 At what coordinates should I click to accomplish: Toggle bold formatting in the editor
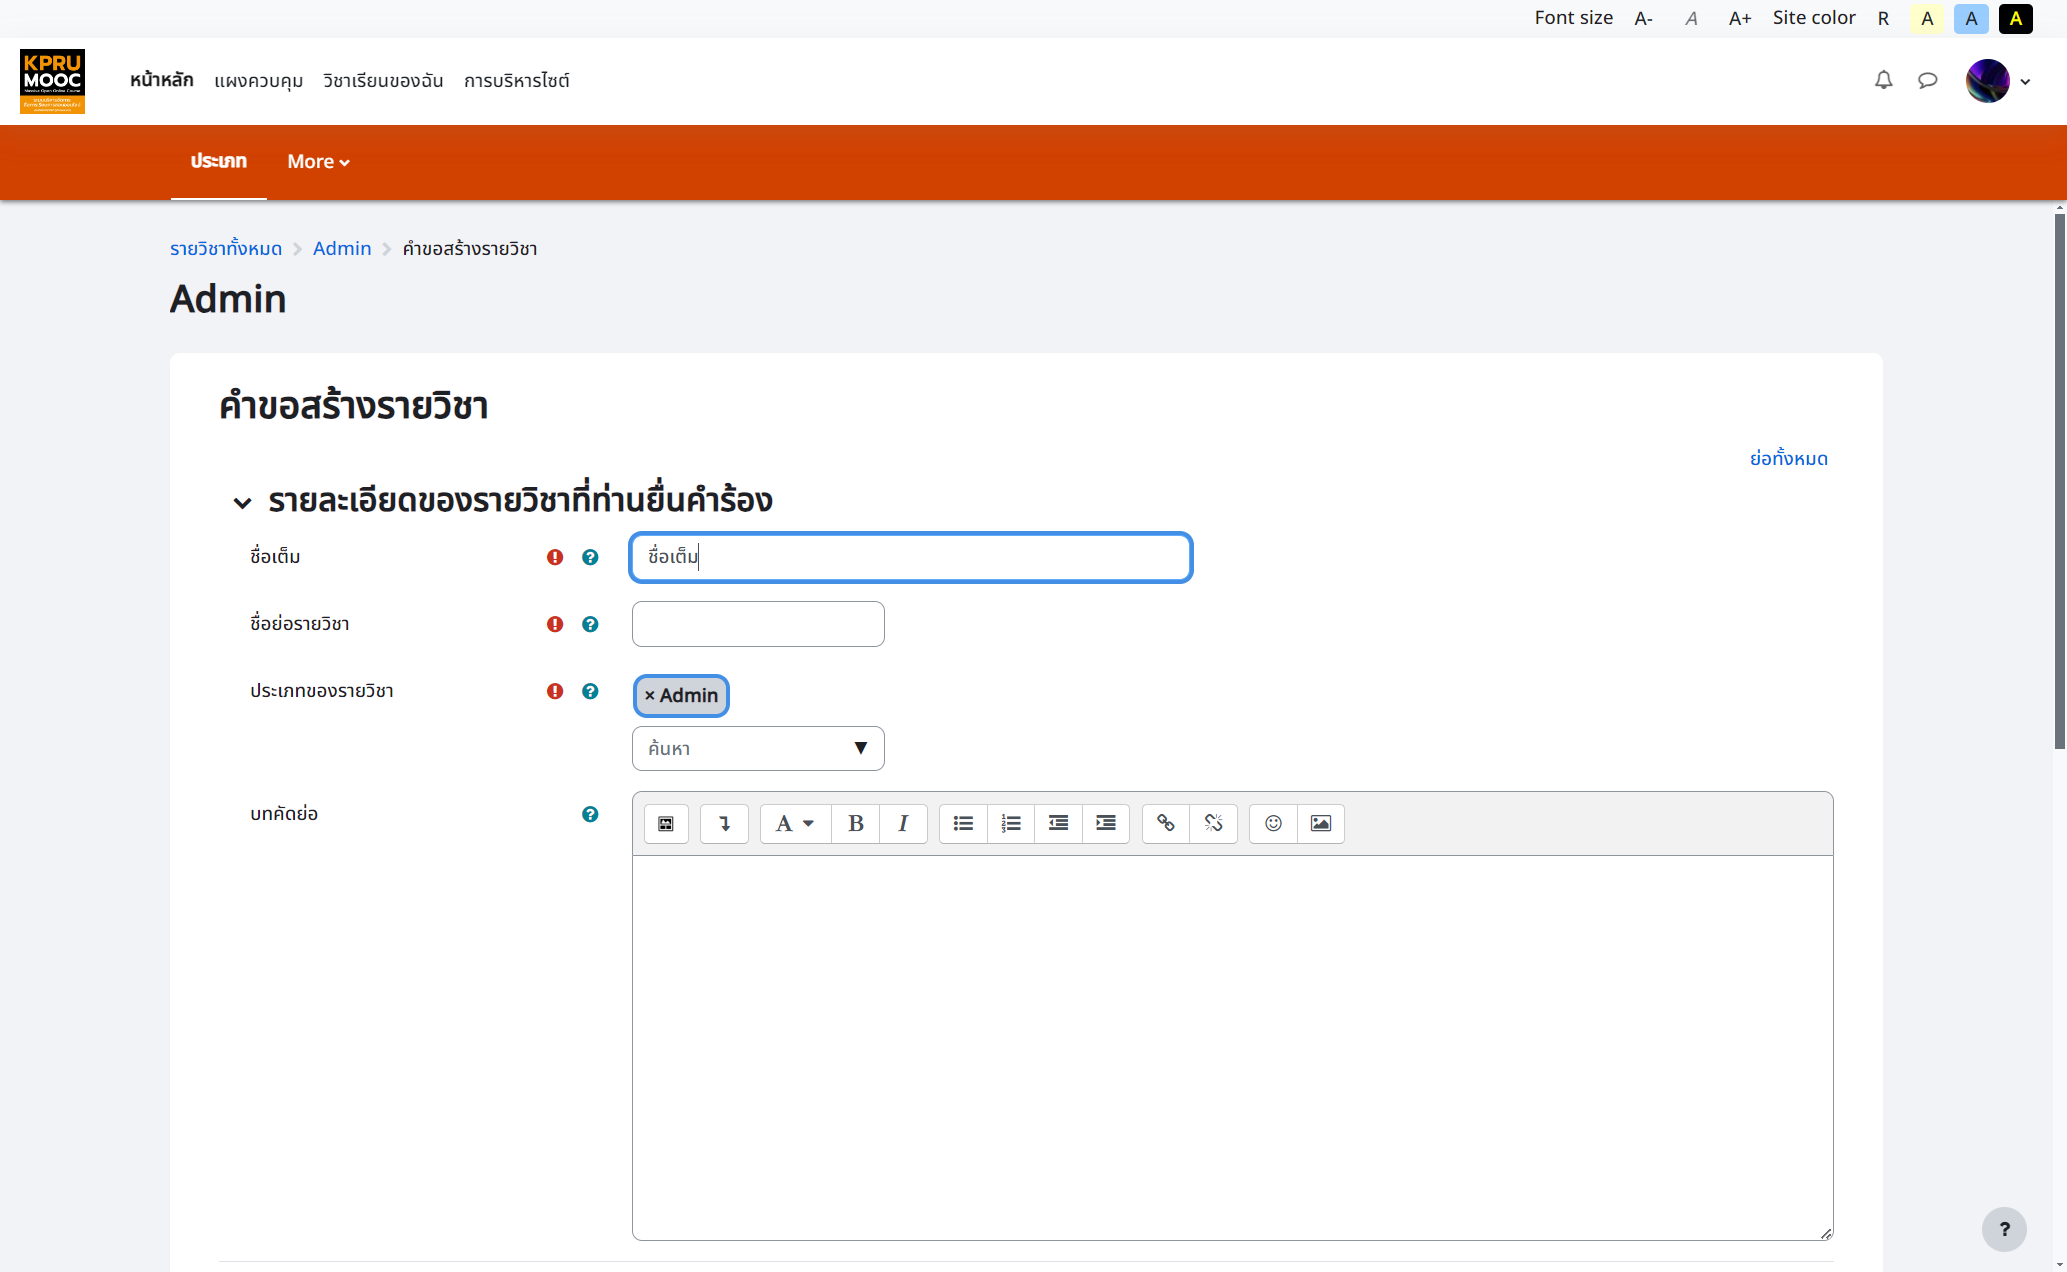click(856, 823)
